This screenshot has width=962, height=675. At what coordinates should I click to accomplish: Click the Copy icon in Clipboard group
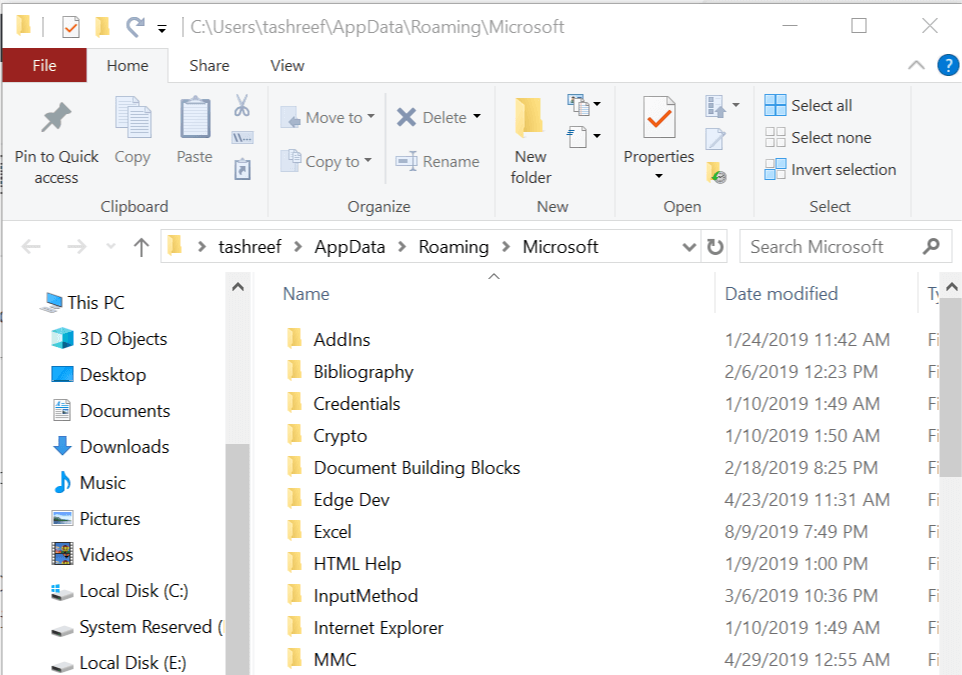click(133, 117)
